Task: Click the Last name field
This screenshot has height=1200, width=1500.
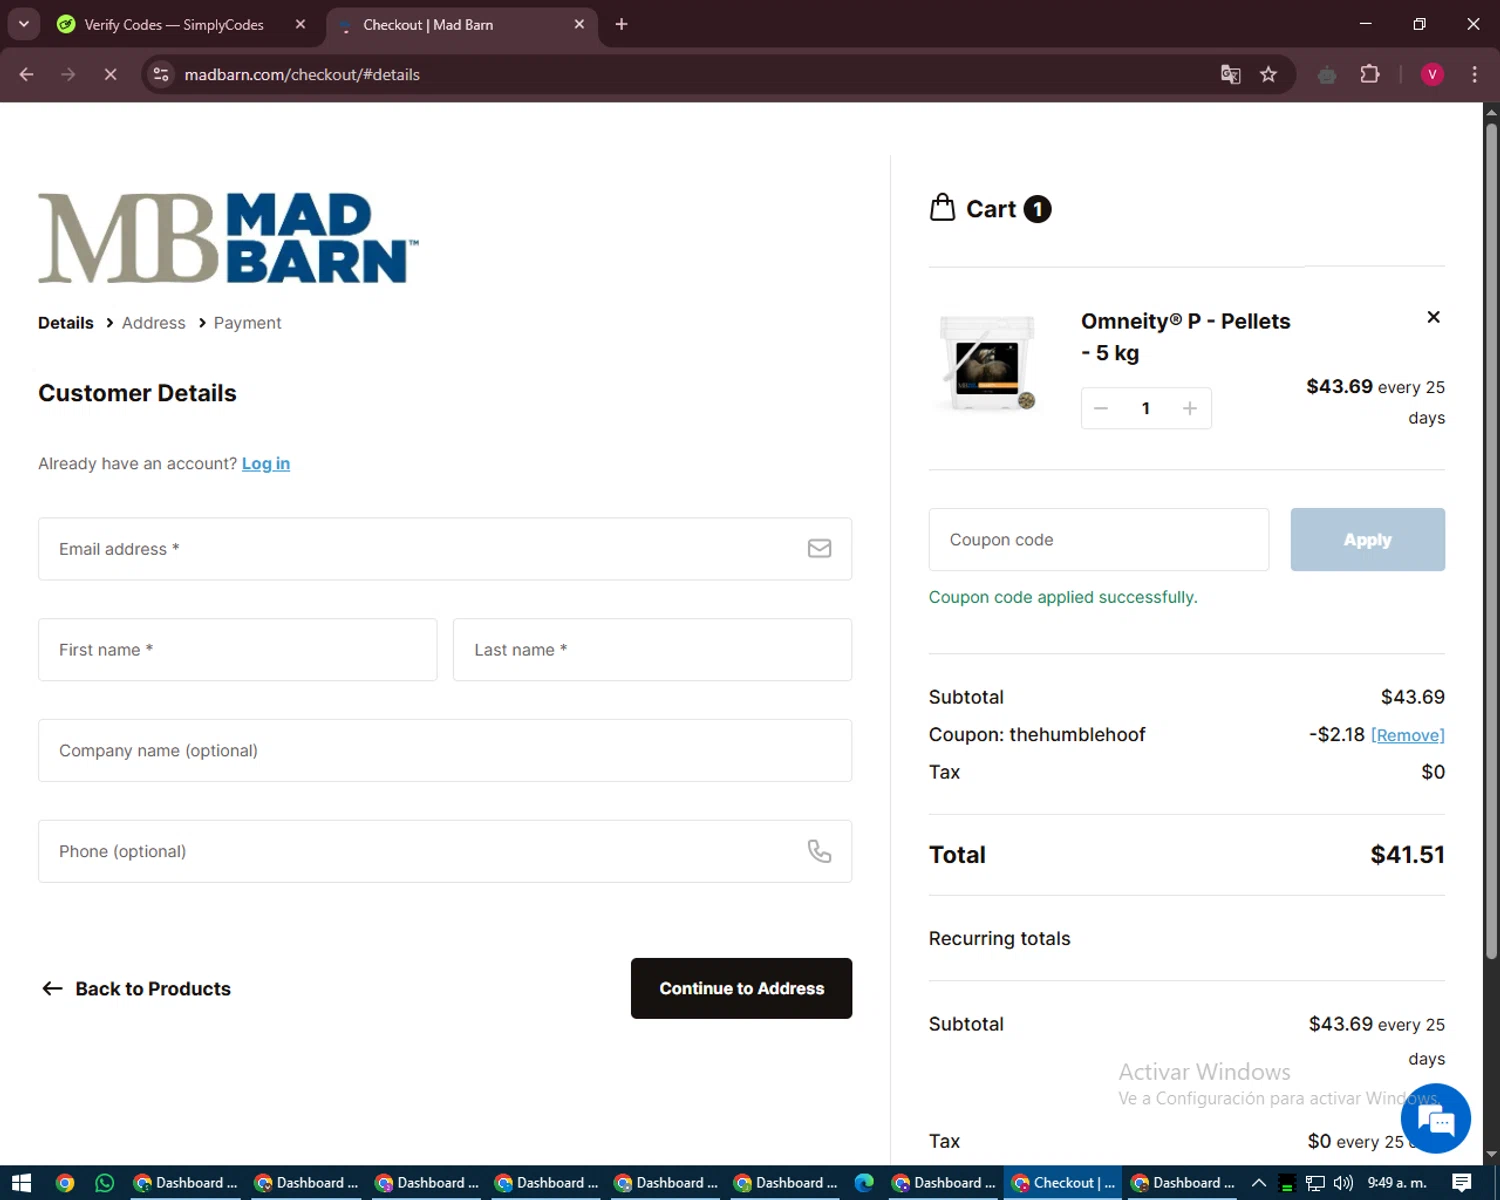Action: tap(652, 650)
